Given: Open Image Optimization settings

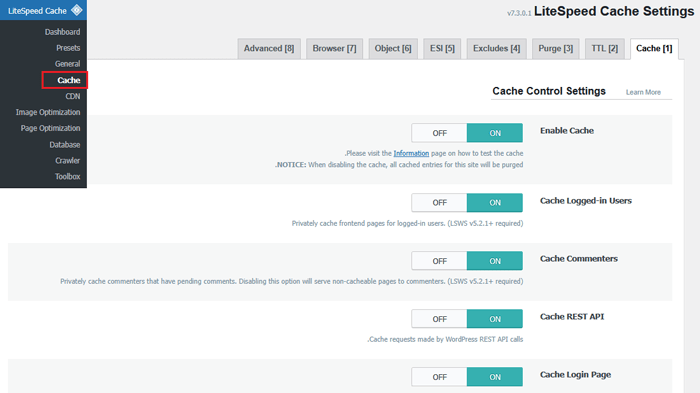Looking at the screenshot, I should point(48,112).
